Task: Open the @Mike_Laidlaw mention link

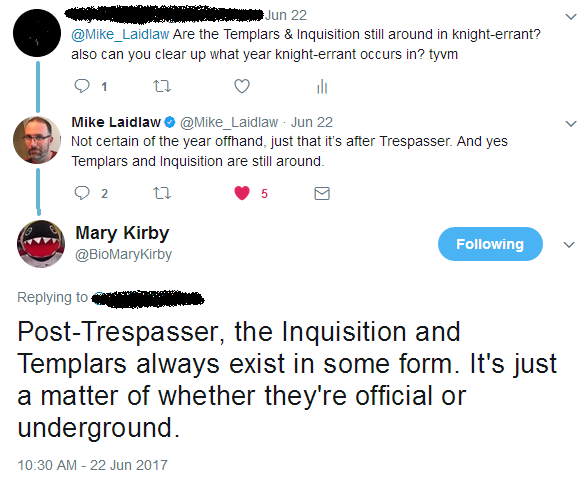Action: point(120,34)
